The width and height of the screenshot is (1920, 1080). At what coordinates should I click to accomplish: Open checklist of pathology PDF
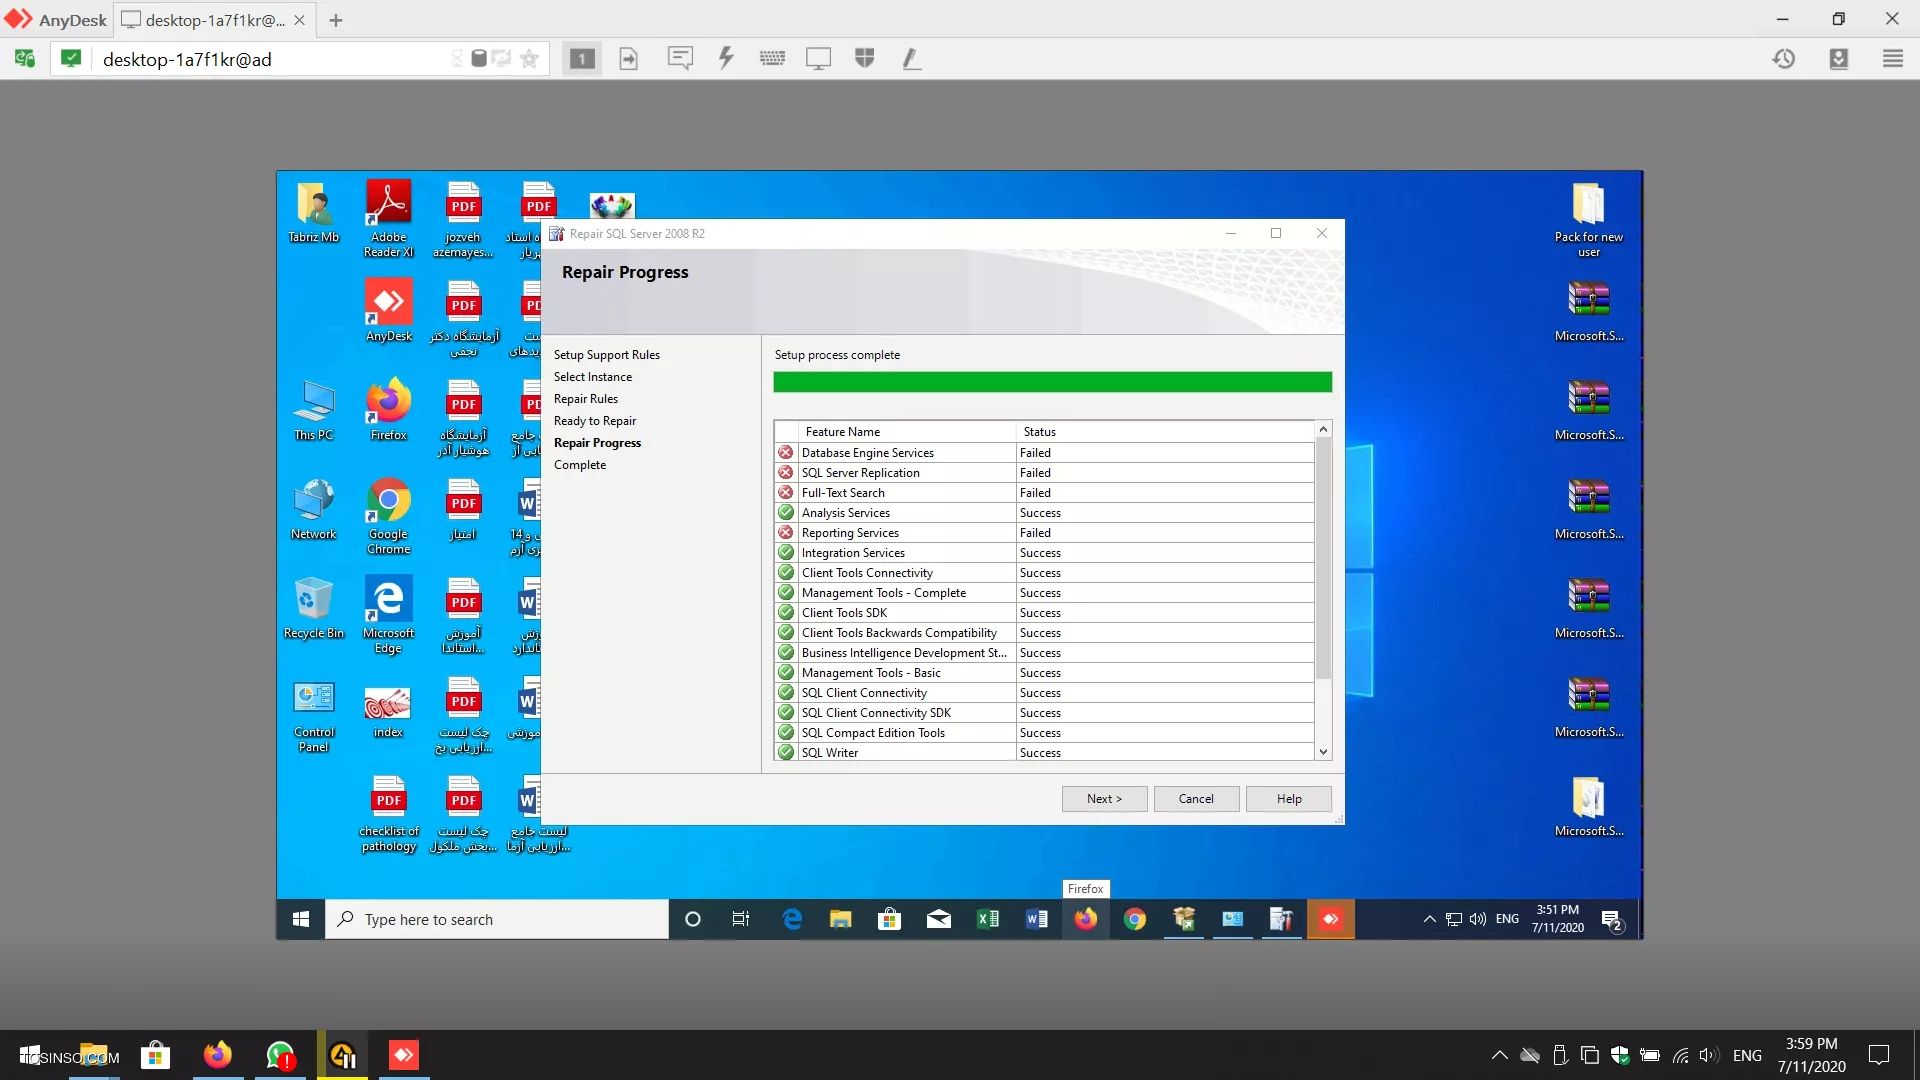tap(388, 813)
